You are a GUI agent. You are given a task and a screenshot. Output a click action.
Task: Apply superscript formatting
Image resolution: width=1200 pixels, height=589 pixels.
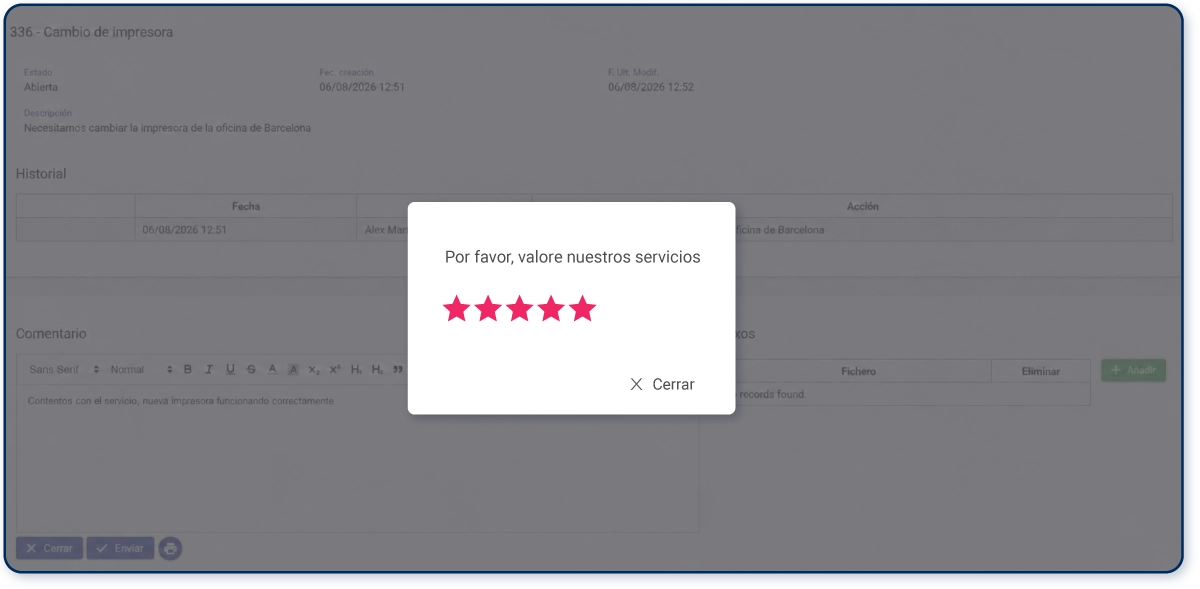click(x=335, y=370)
